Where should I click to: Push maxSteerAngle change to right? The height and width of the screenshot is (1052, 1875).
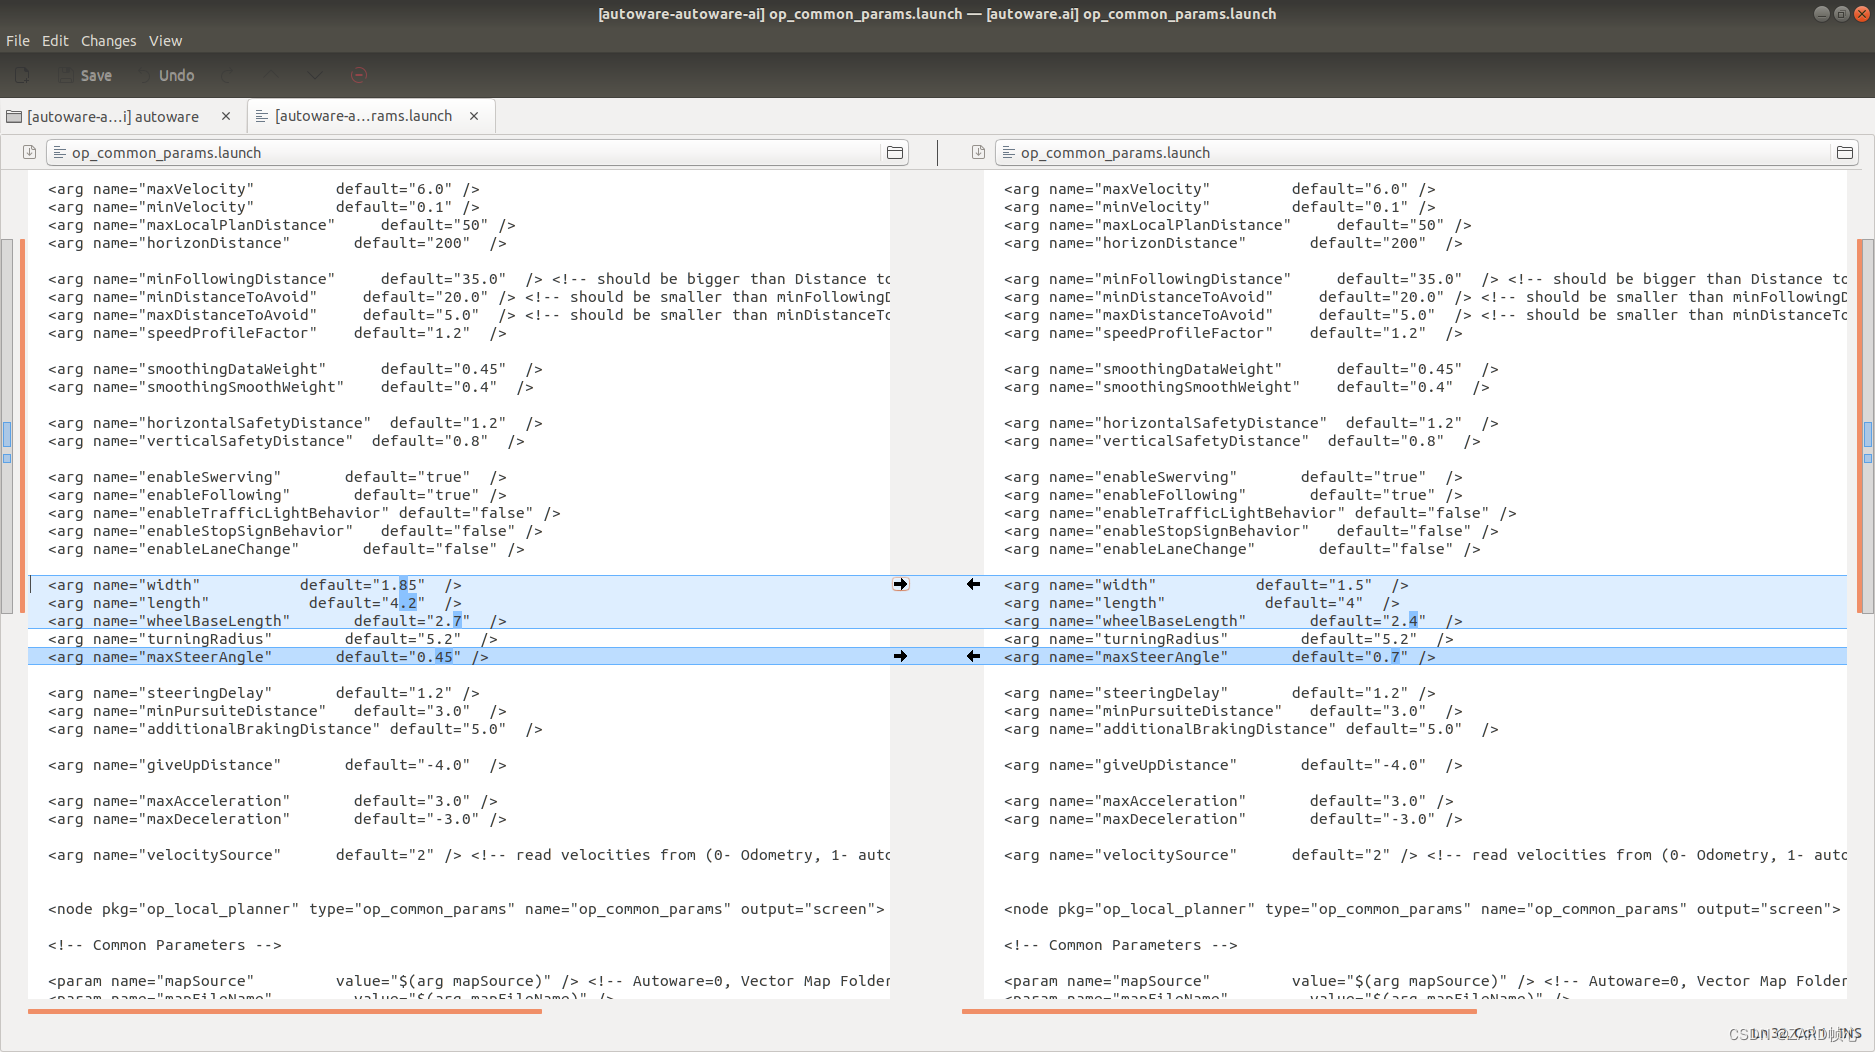[x=901, y=656]
